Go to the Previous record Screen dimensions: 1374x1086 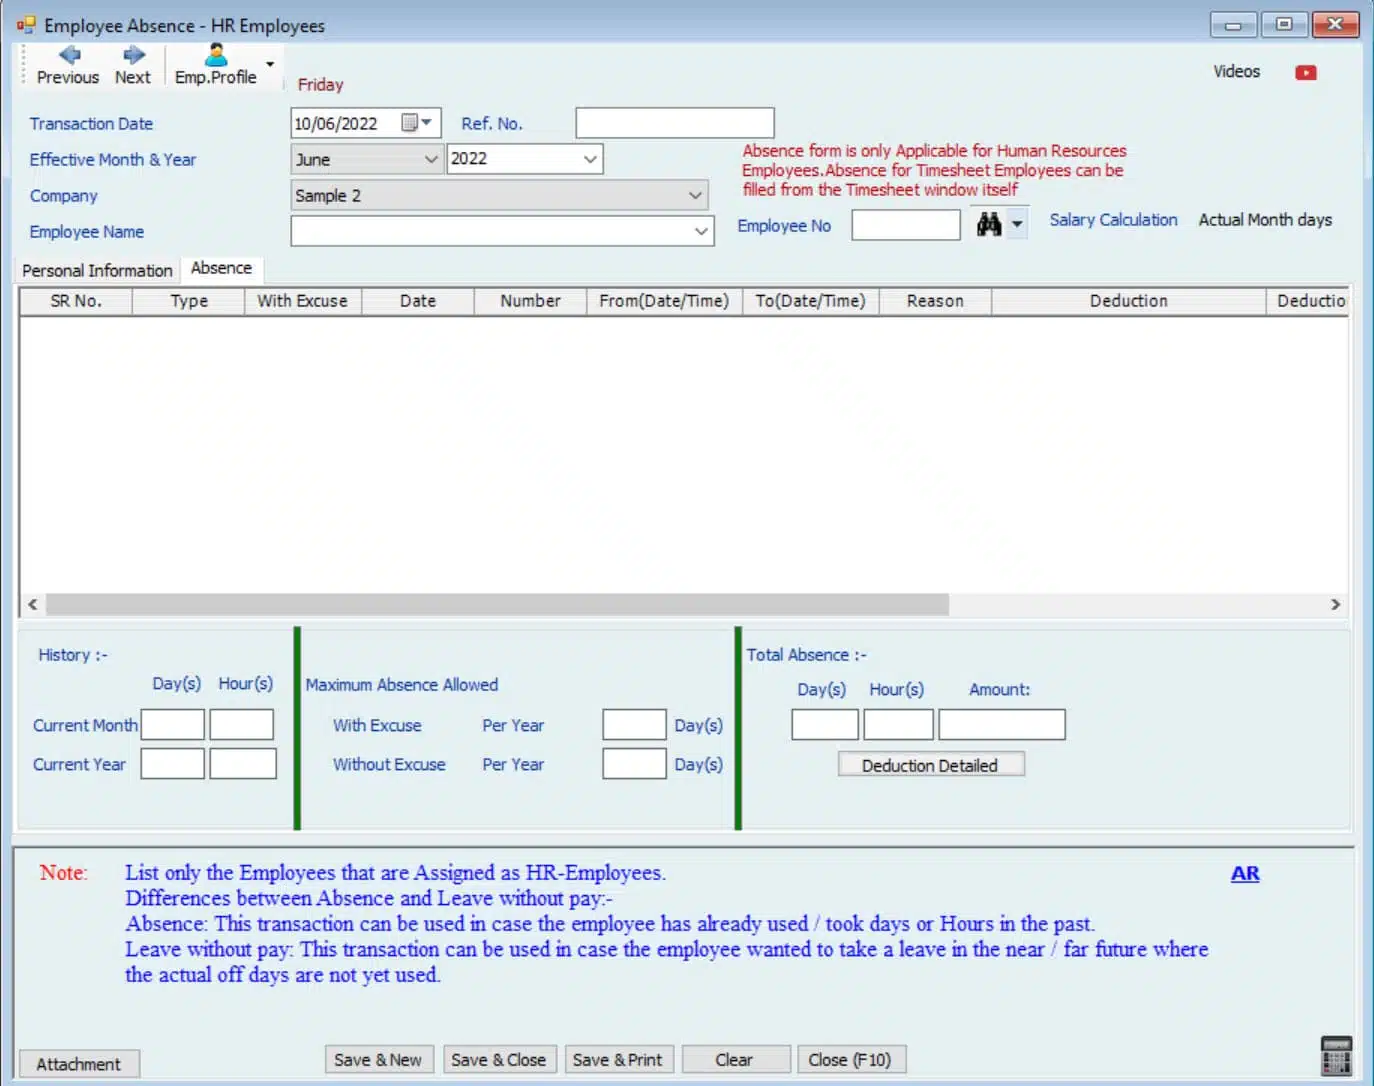click(68, 65)
